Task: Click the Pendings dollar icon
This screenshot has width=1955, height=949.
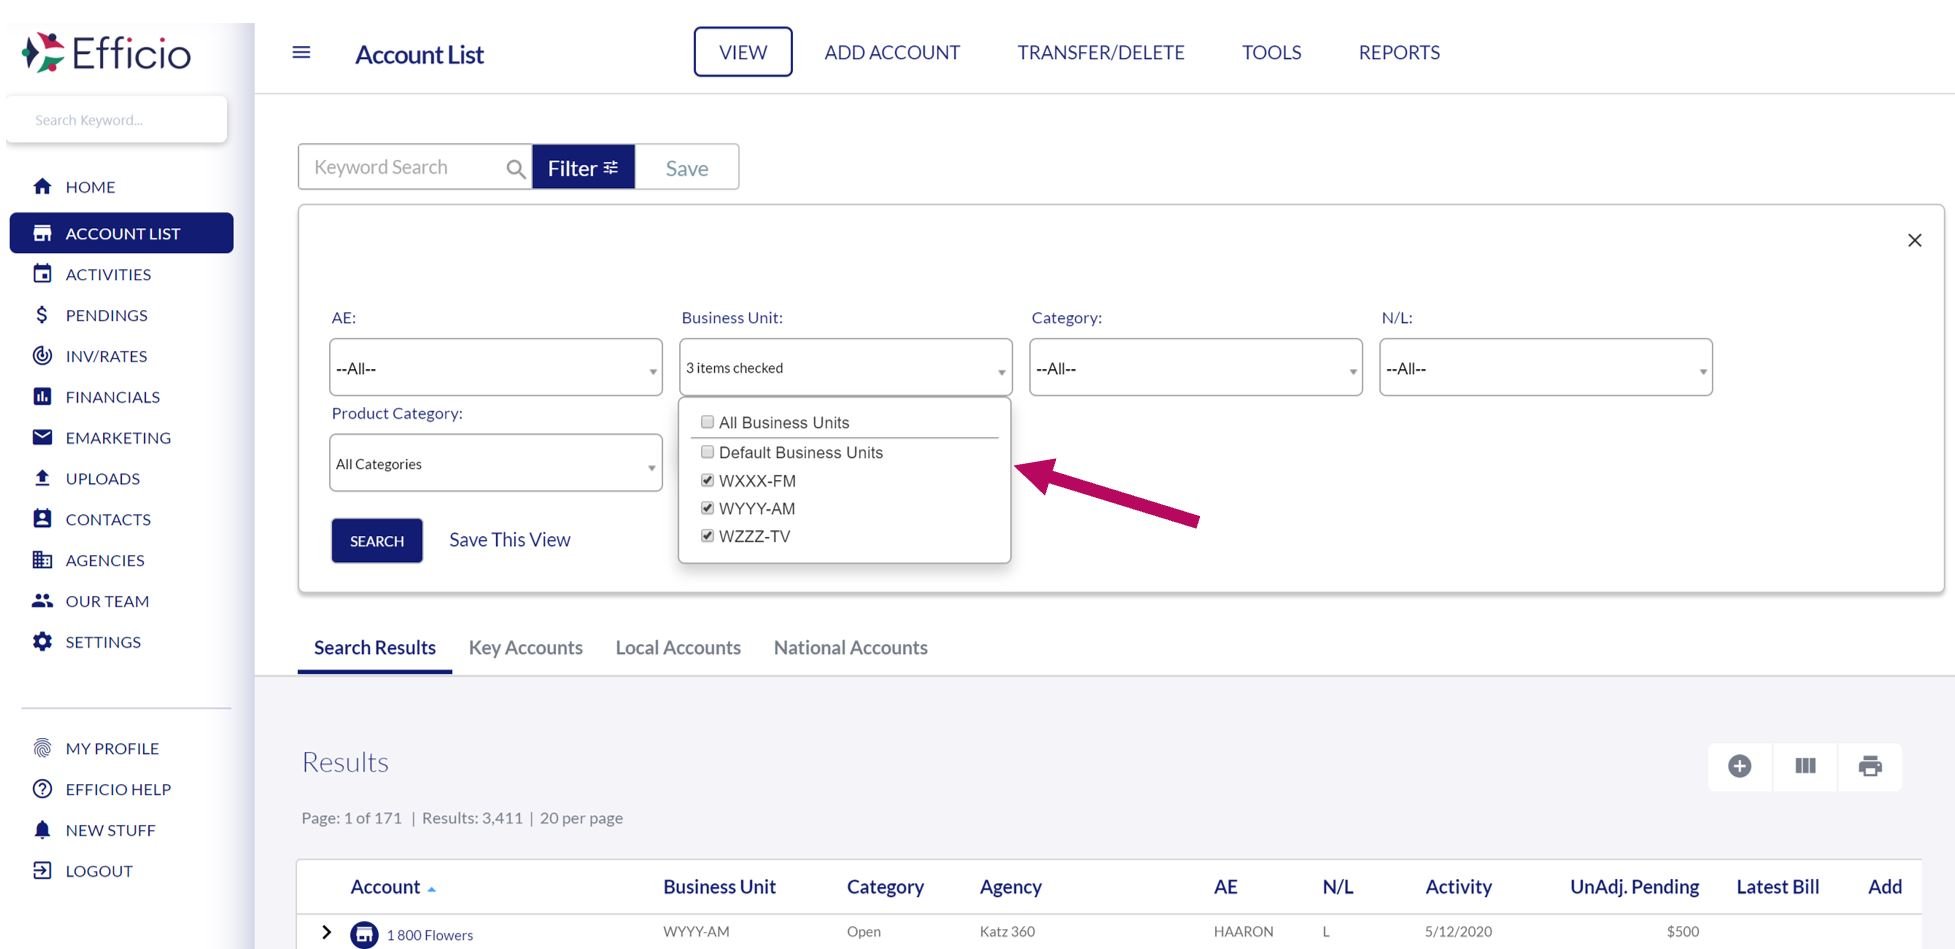Action: (42, 315)
